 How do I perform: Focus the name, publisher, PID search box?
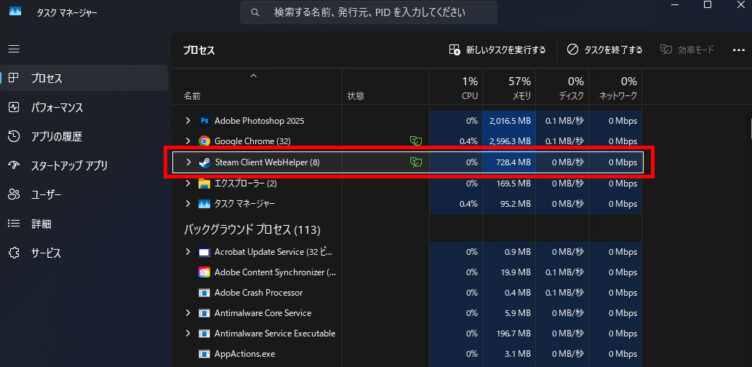[x=368, y=12]
